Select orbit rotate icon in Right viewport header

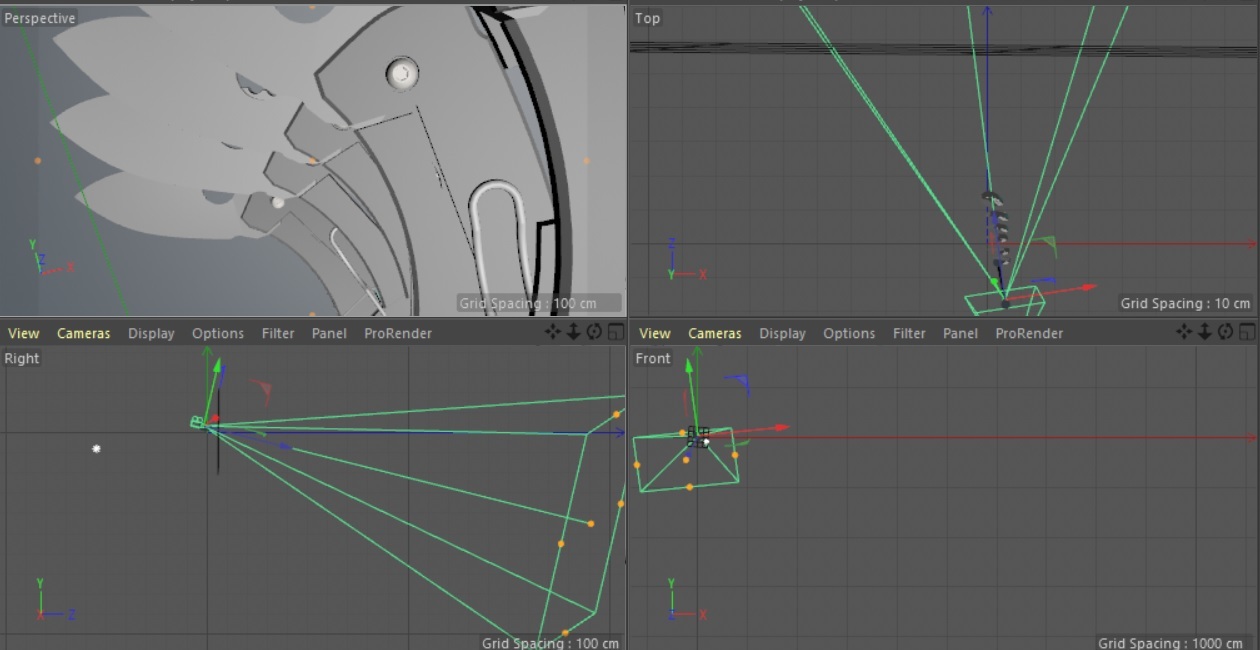click(595, 333)
